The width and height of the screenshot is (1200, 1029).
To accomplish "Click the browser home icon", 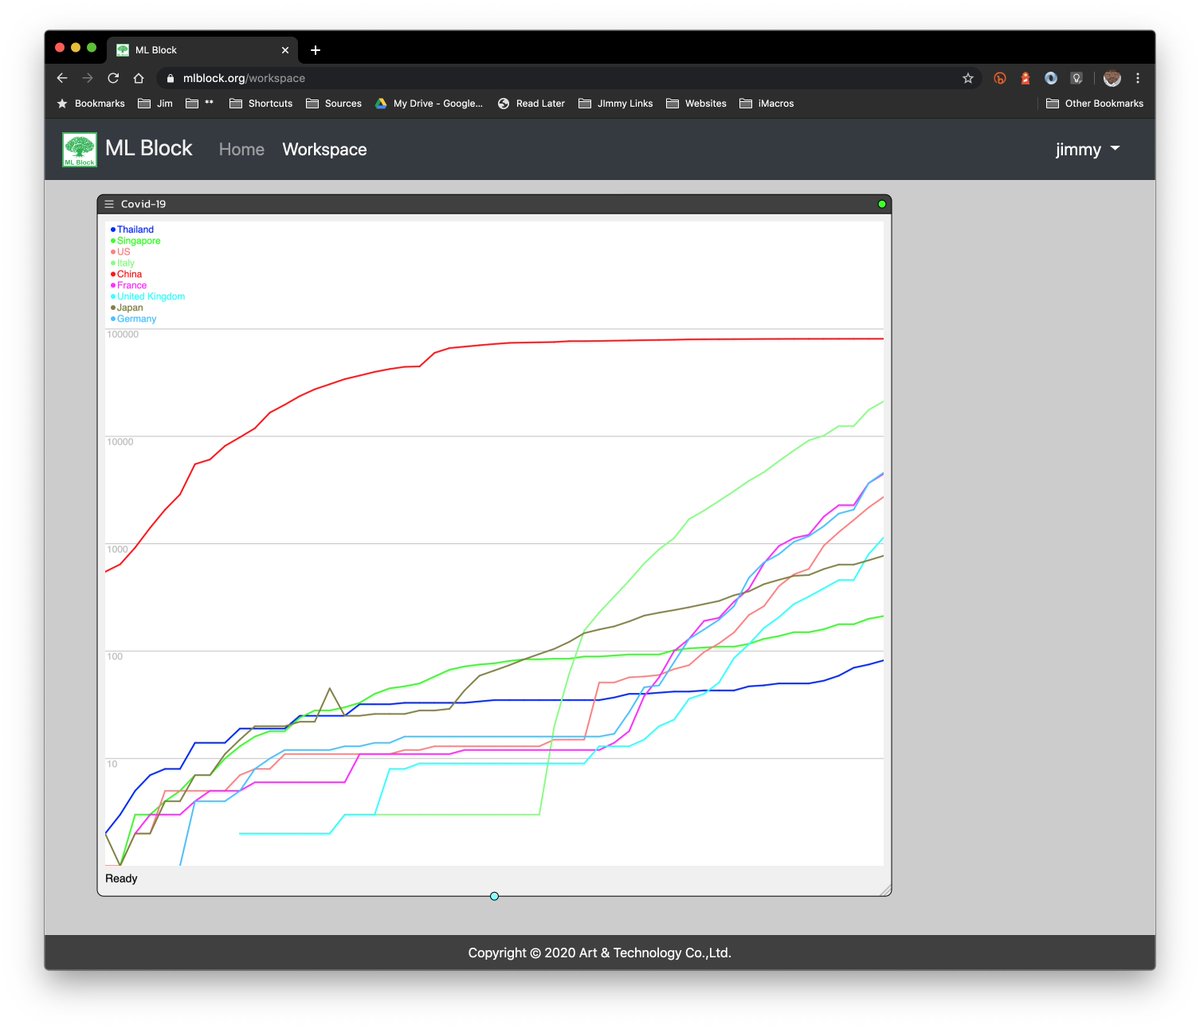I will [139, 78].
